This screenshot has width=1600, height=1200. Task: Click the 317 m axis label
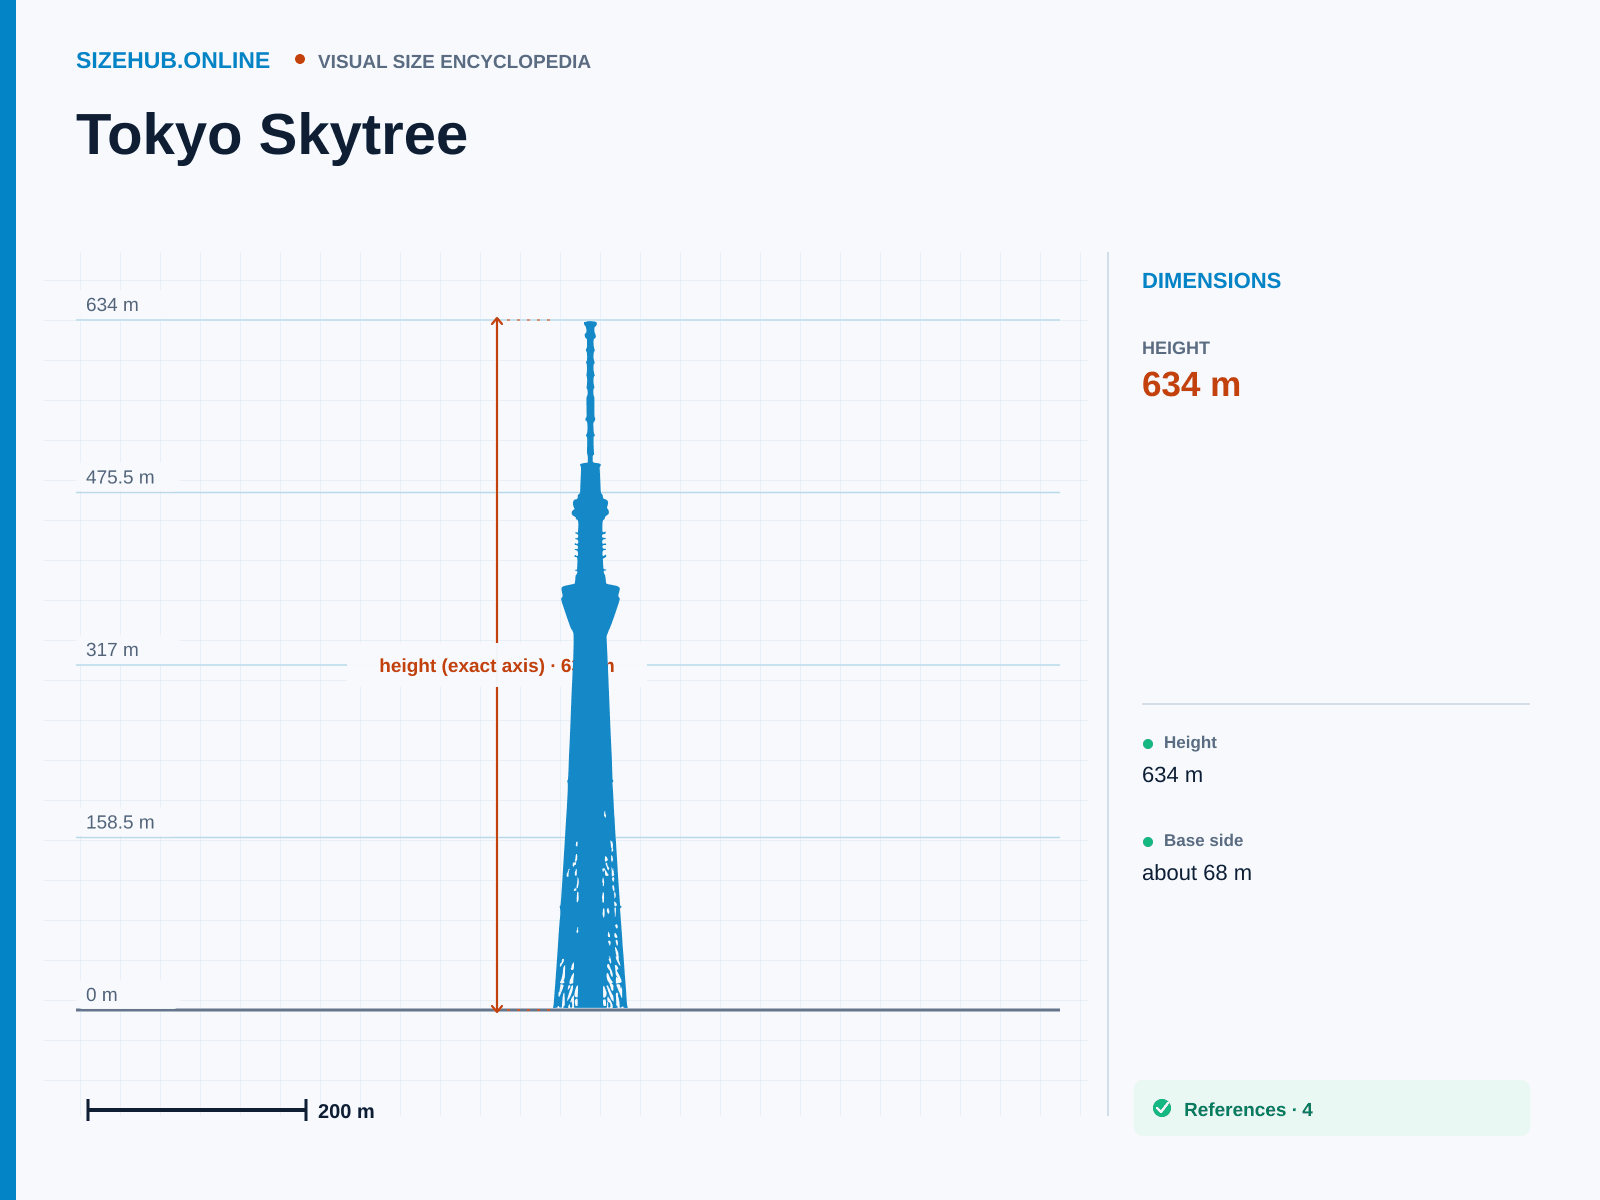click(112, 650)
